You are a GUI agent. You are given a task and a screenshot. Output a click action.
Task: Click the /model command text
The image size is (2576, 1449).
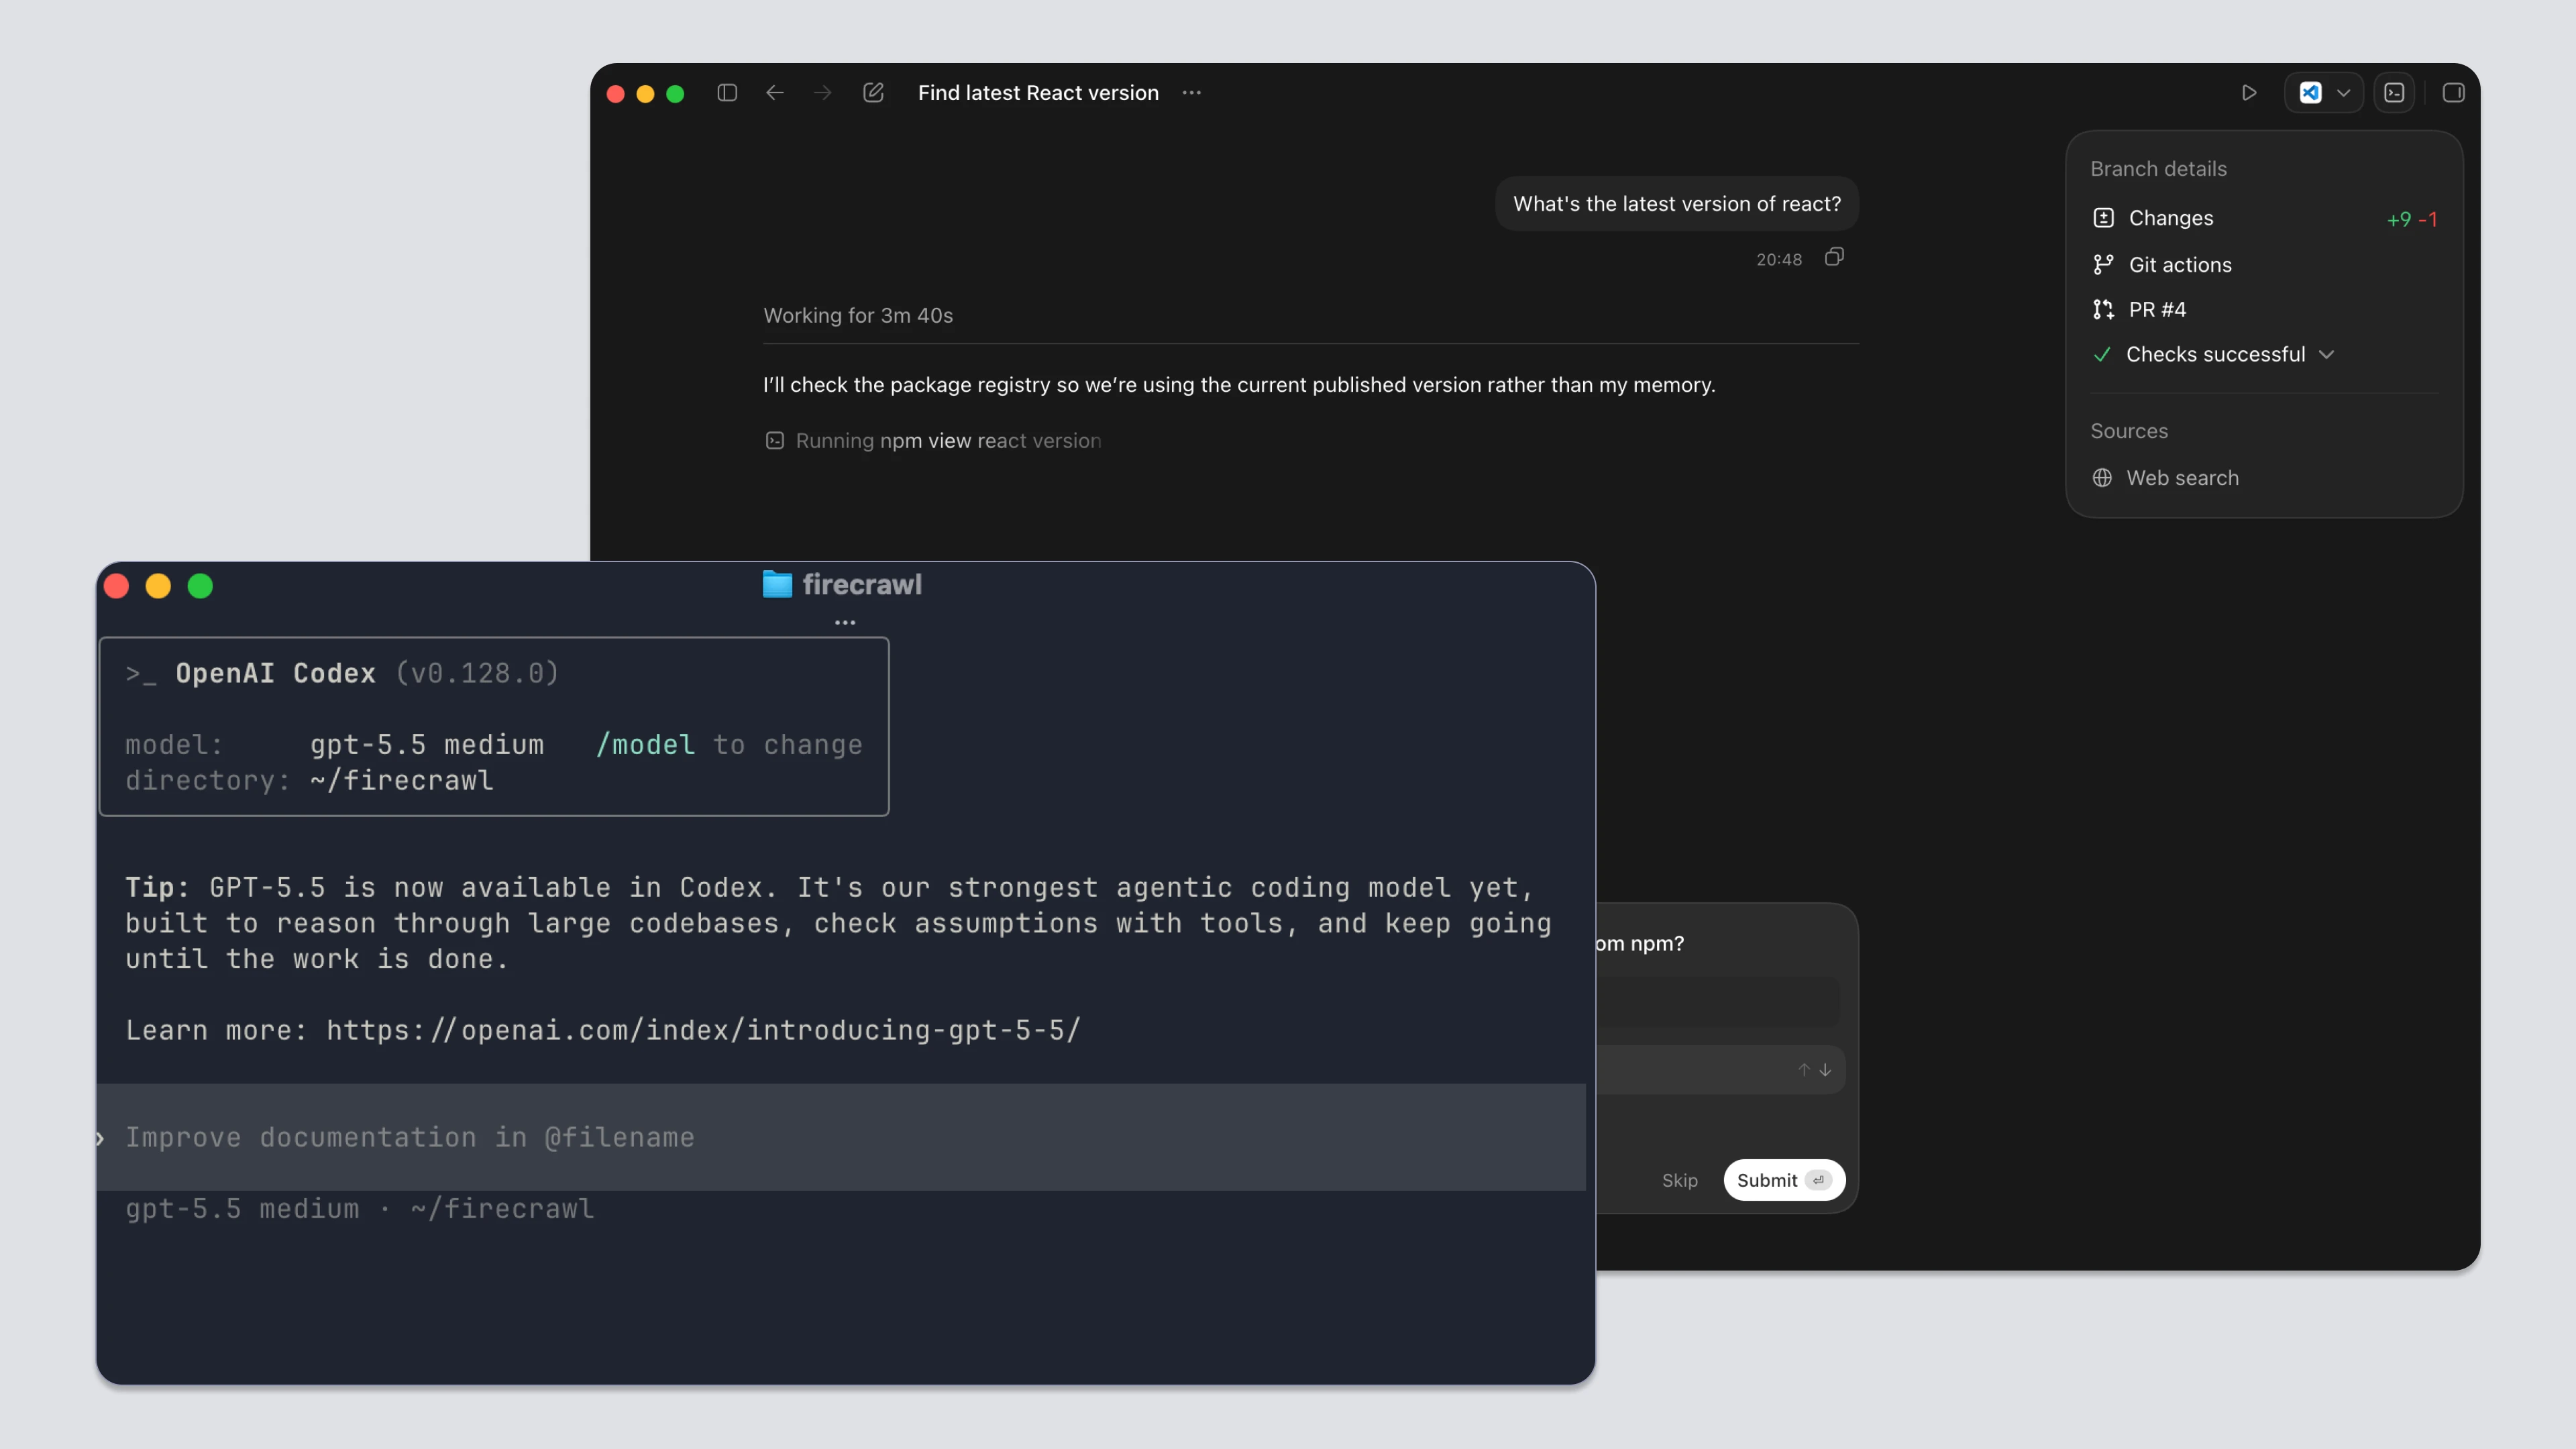[645, 745]
